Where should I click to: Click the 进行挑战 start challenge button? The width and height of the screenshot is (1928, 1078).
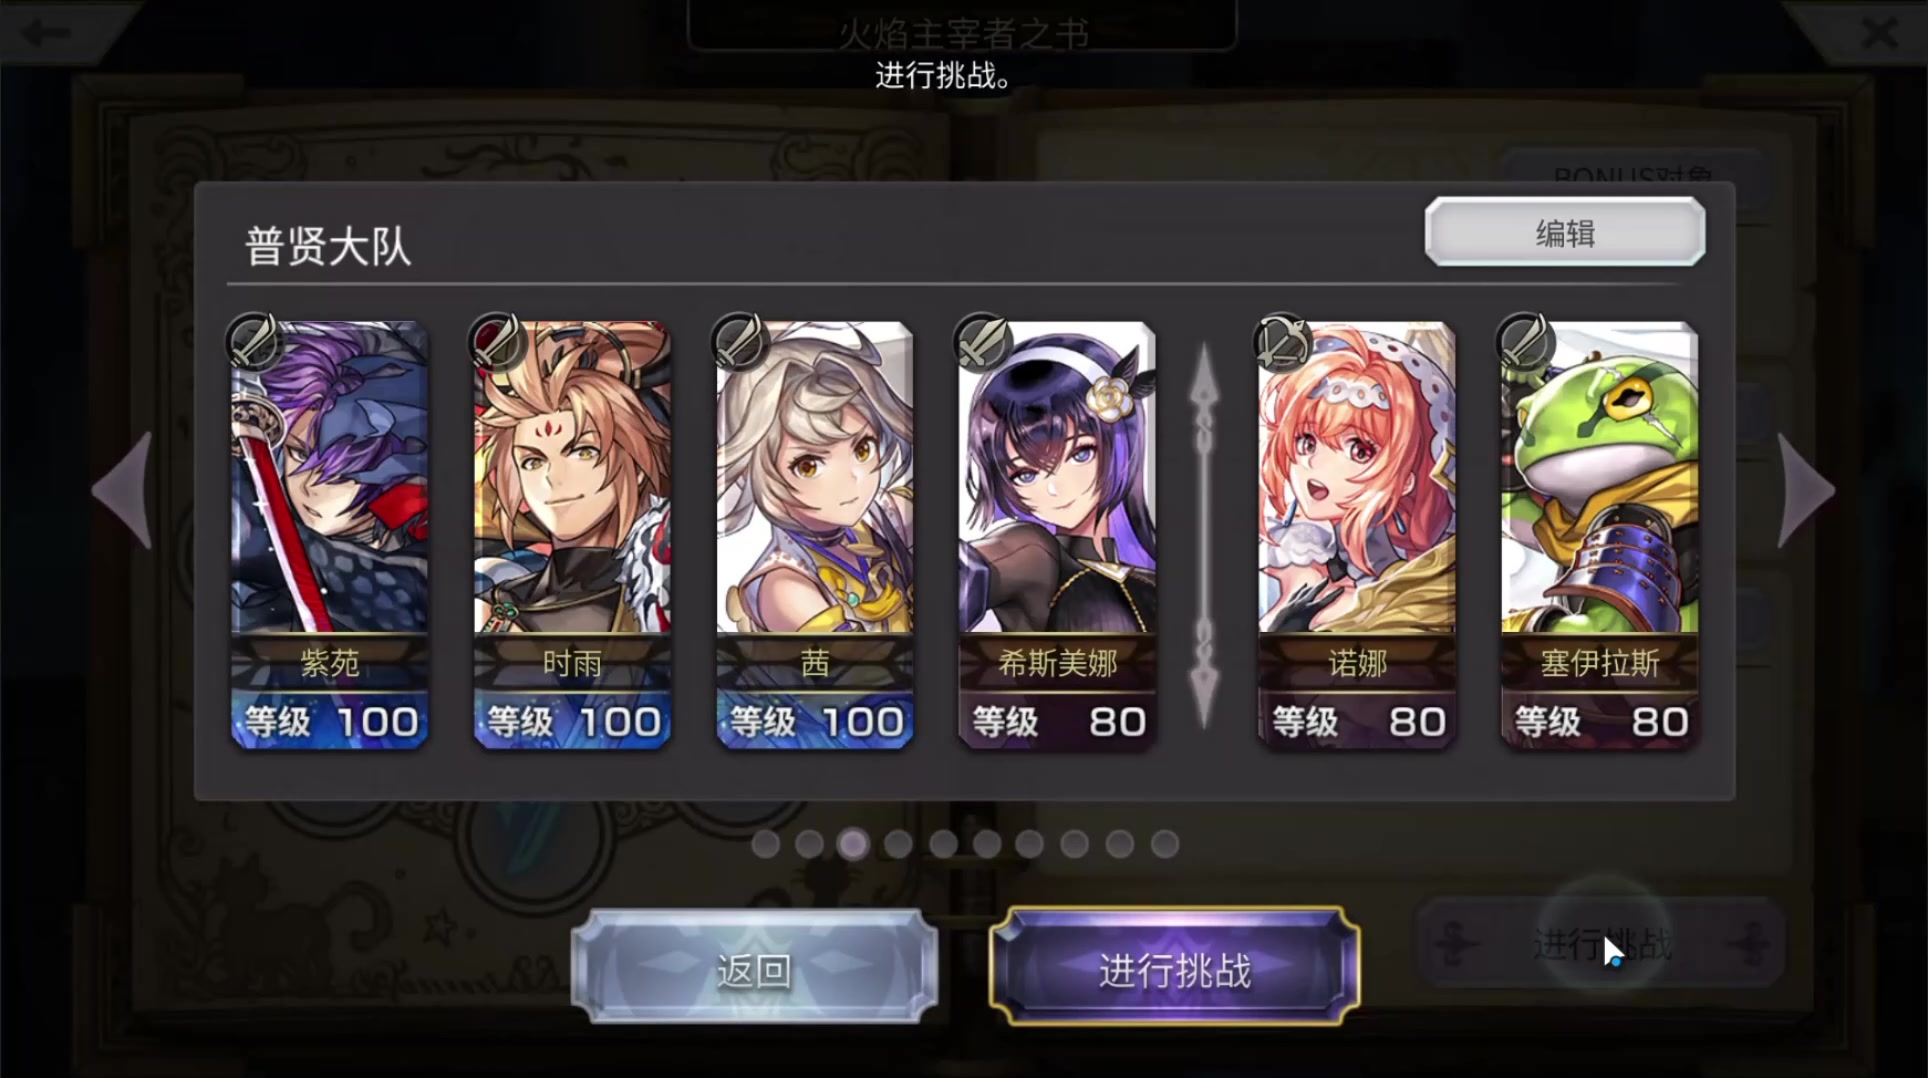pos(1174,967)
